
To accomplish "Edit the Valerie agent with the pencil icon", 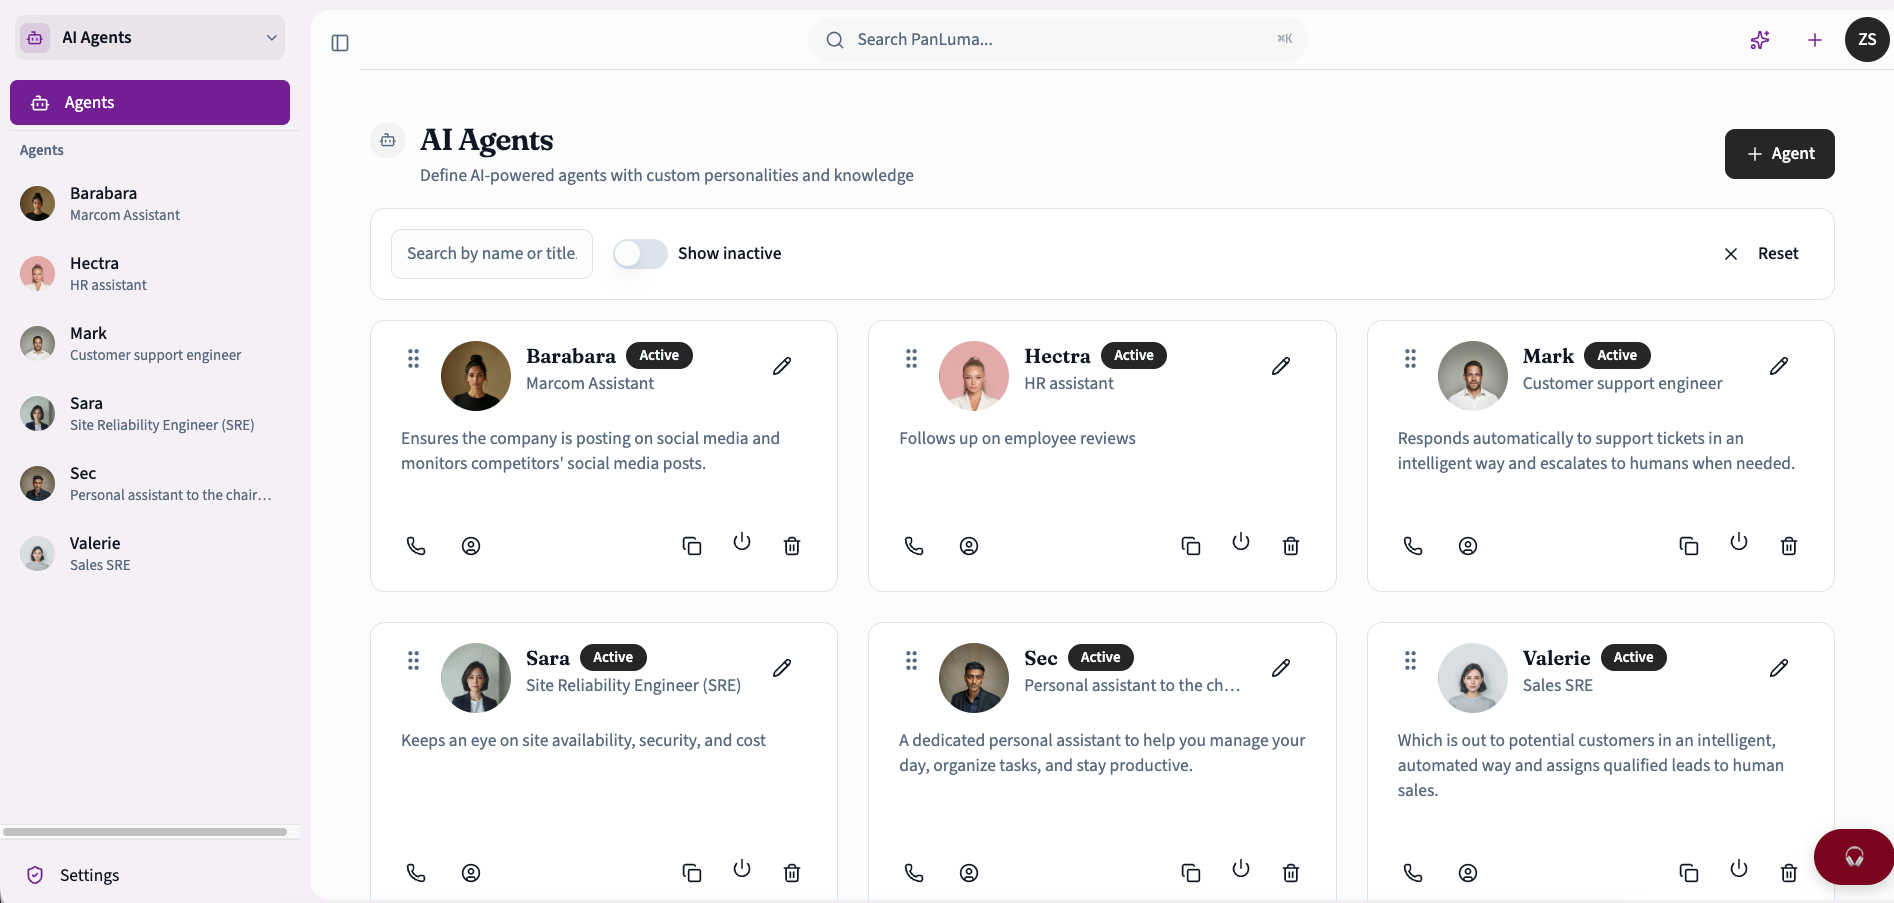I will [1779, 668].
